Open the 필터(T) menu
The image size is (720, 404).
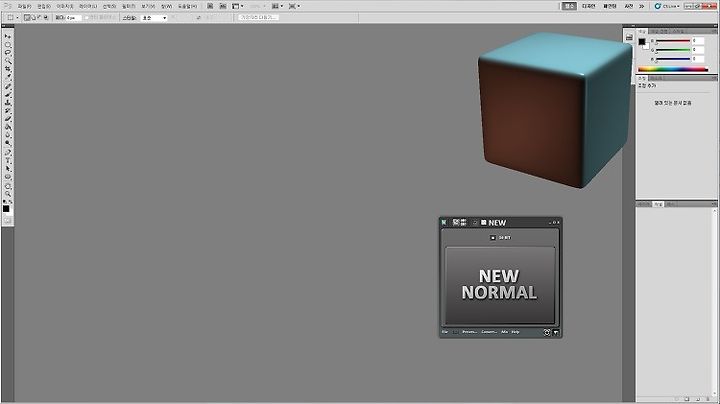coord(129,6)
